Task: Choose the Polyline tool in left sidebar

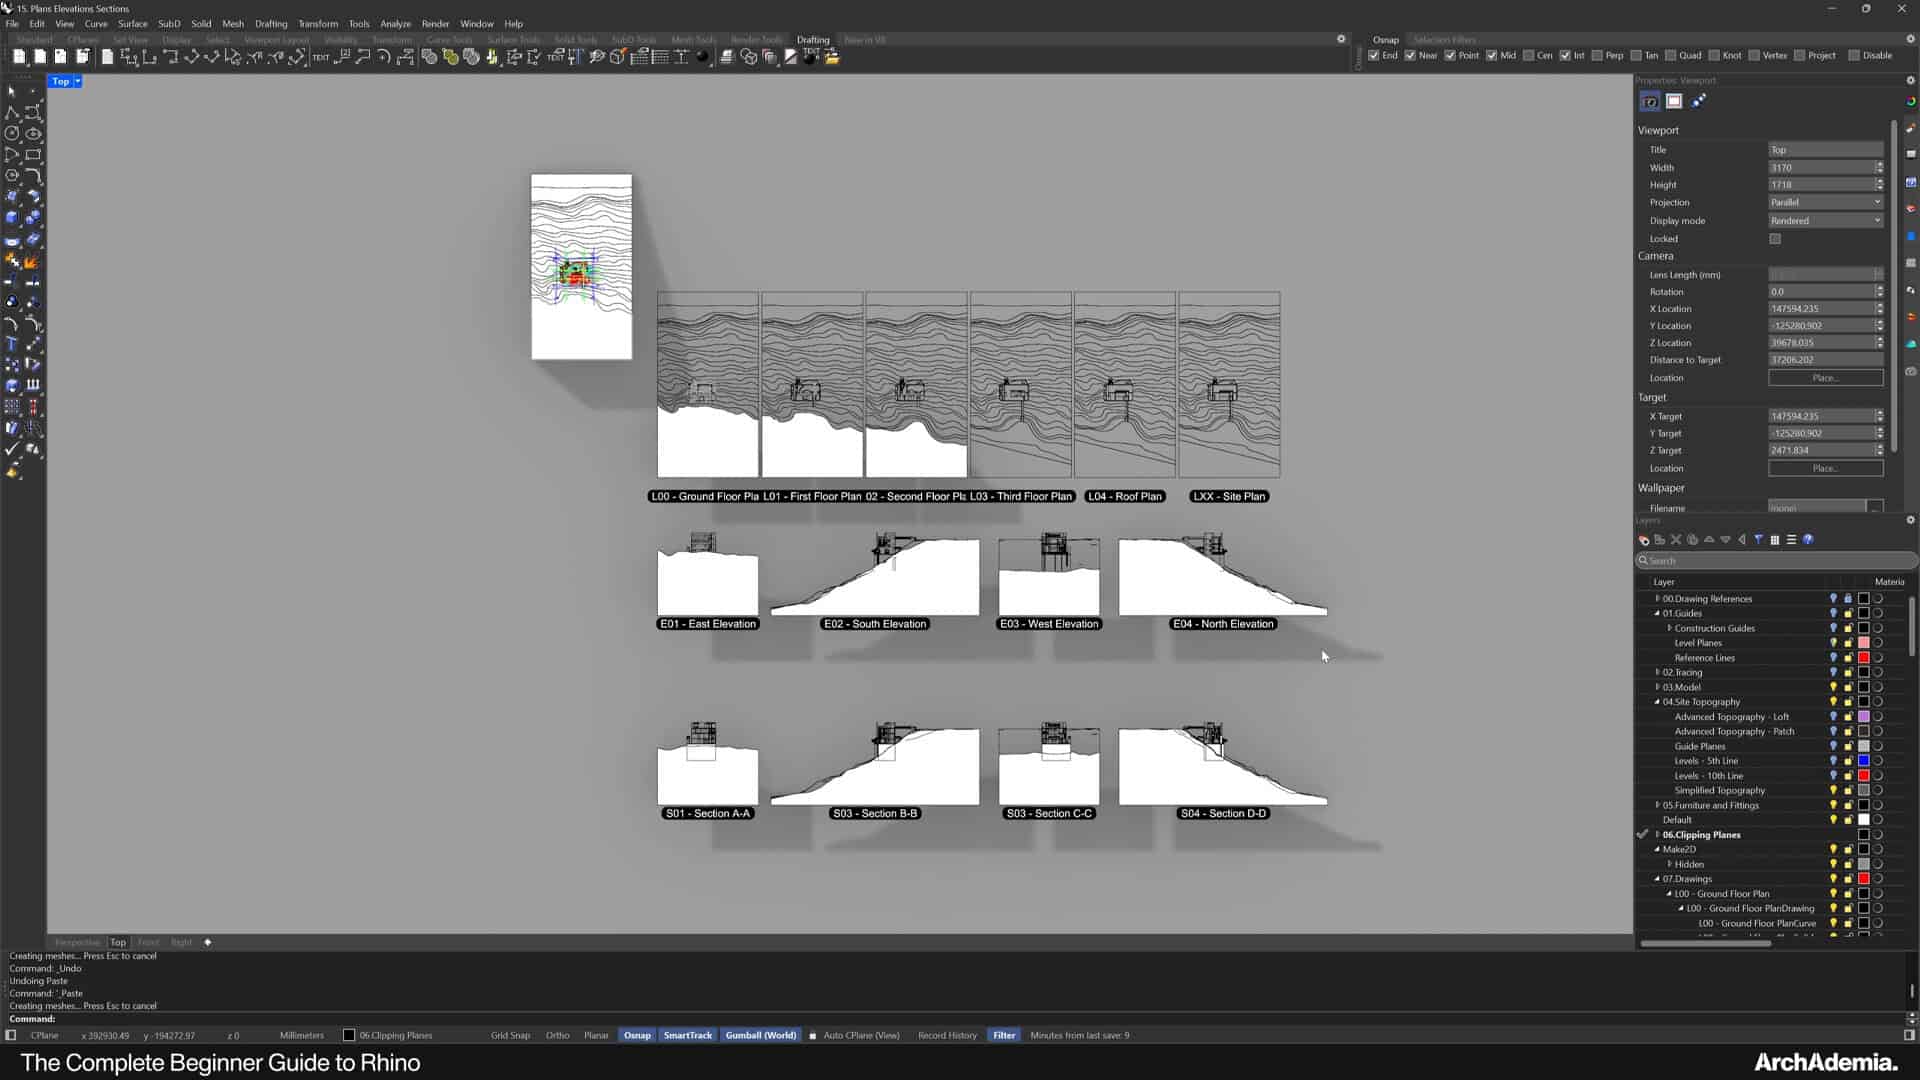Action: click(12, 112)
